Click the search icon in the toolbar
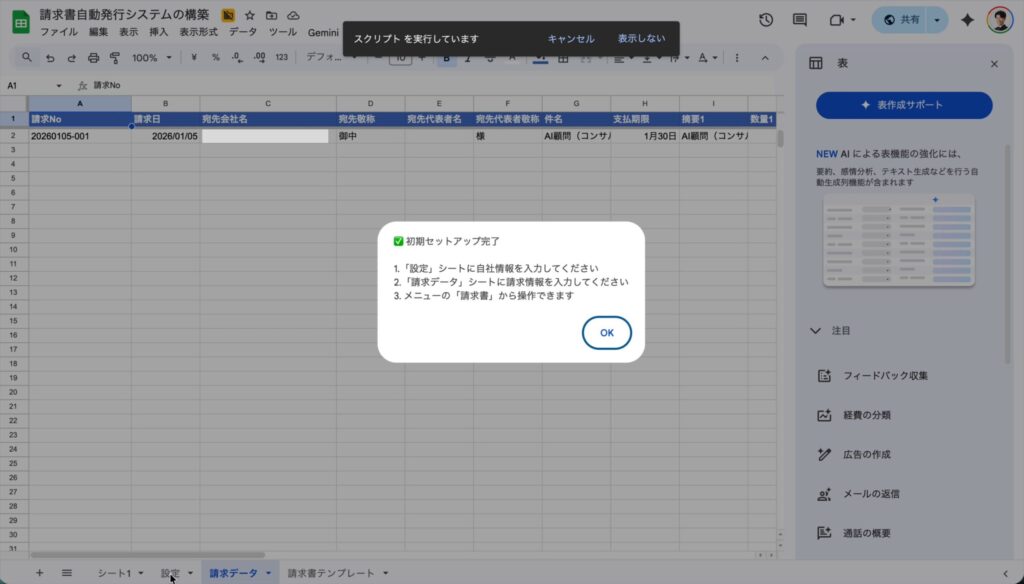This screenshot has width=1024, height=584. click(27, 58)
